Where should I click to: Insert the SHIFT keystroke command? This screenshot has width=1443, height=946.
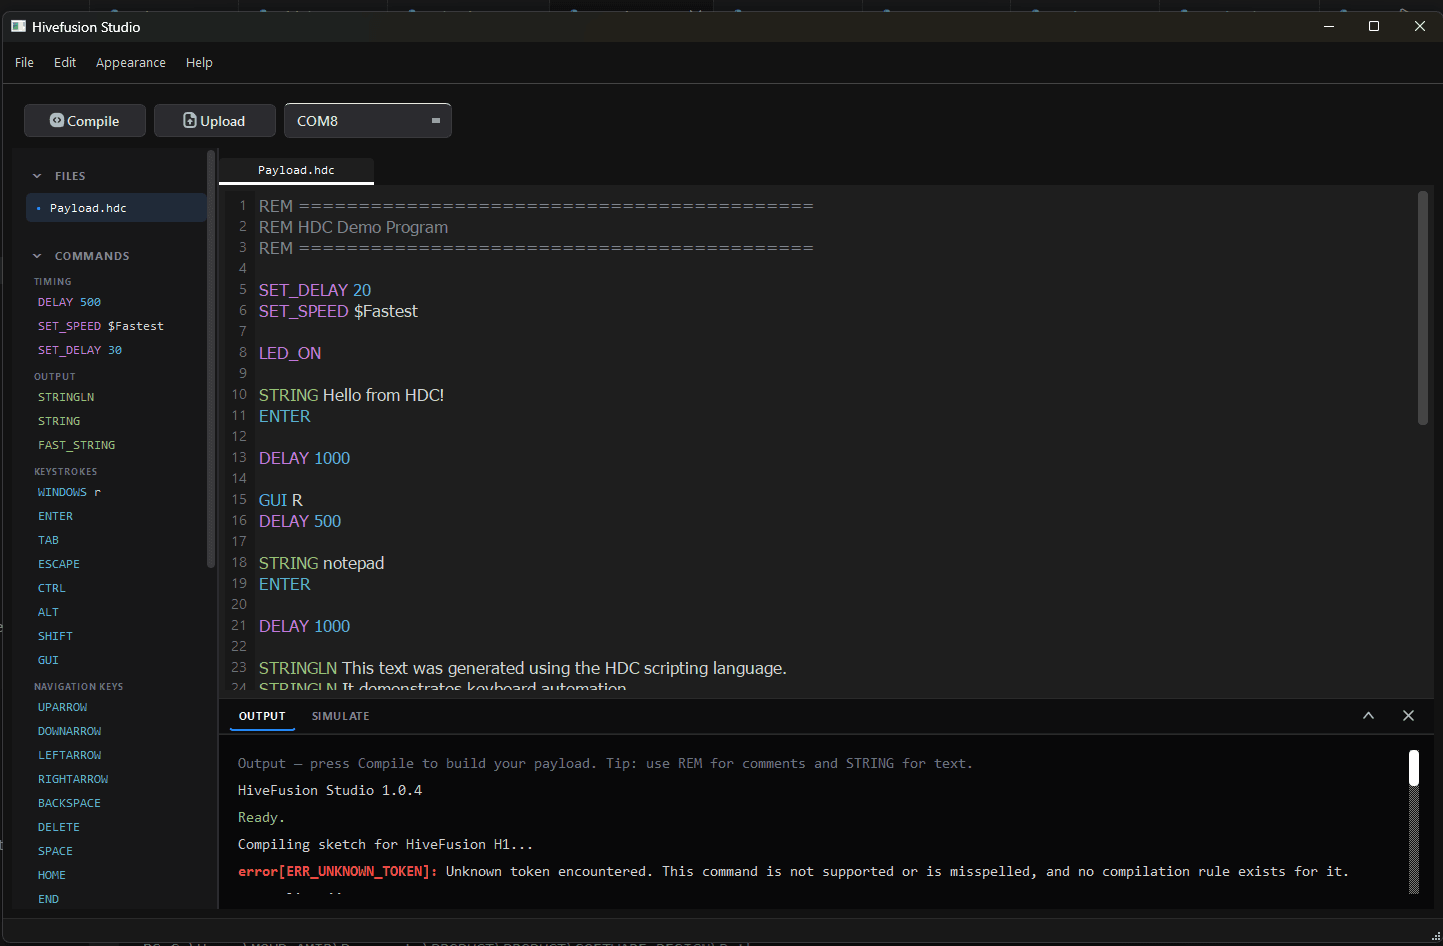click(55, 636)
